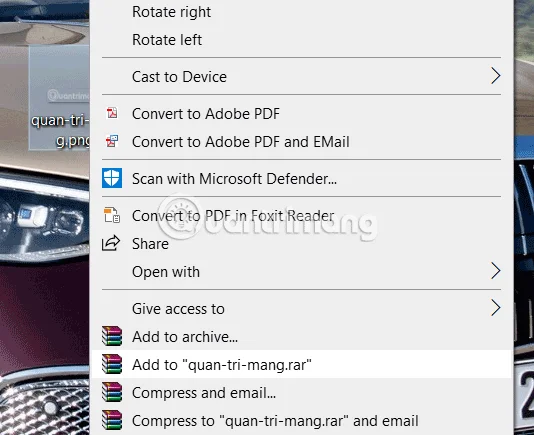Select Convert to Adobe PDF and EMail
This screenshot has height=435, width=534.
click(302, 141)
